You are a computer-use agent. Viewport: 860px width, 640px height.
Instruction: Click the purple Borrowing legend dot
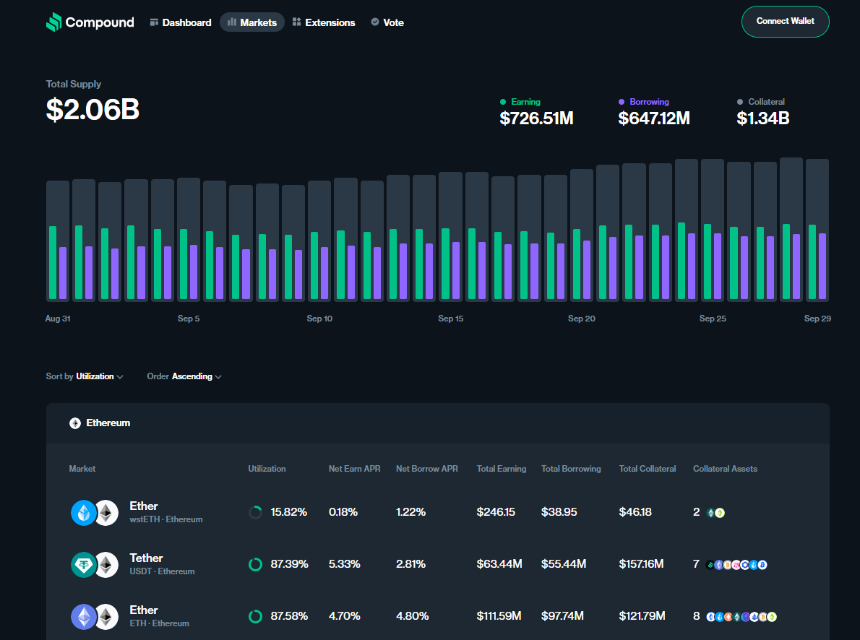pyautogui.click(x=621, y=102)
